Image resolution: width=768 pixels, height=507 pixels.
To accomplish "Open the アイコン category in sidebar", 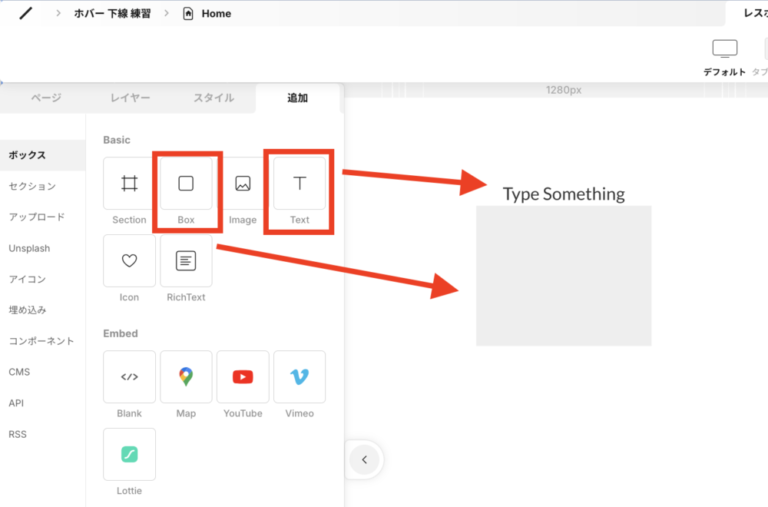I will [x=28, y=279].
